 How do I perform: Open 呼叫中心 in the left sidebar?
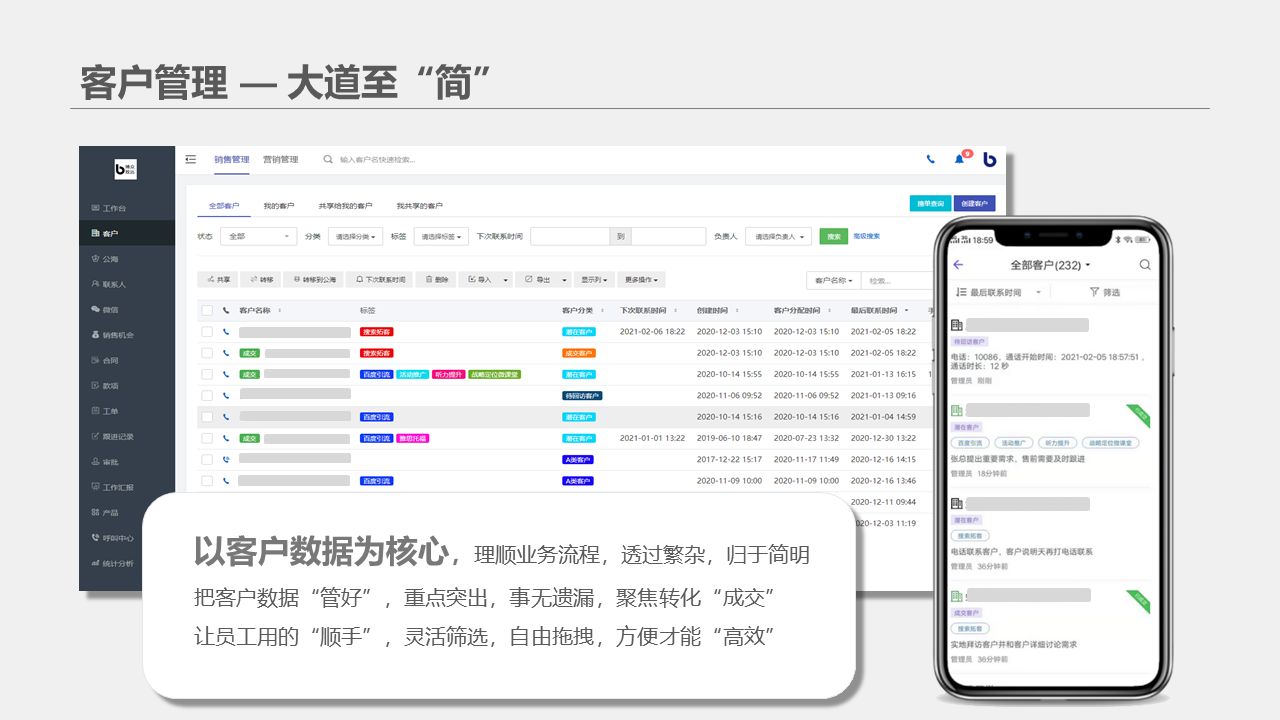click(117, 538)
